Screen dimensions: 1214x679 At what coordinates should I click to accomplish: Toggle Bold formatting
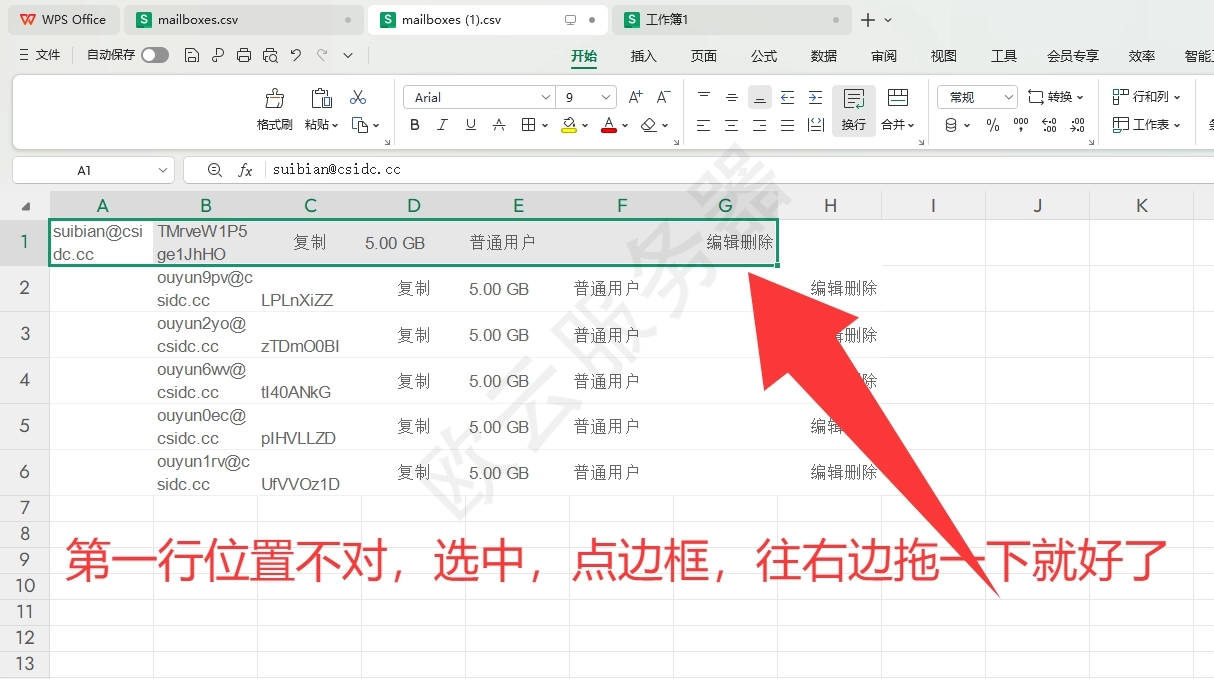[x=415, y=125]
